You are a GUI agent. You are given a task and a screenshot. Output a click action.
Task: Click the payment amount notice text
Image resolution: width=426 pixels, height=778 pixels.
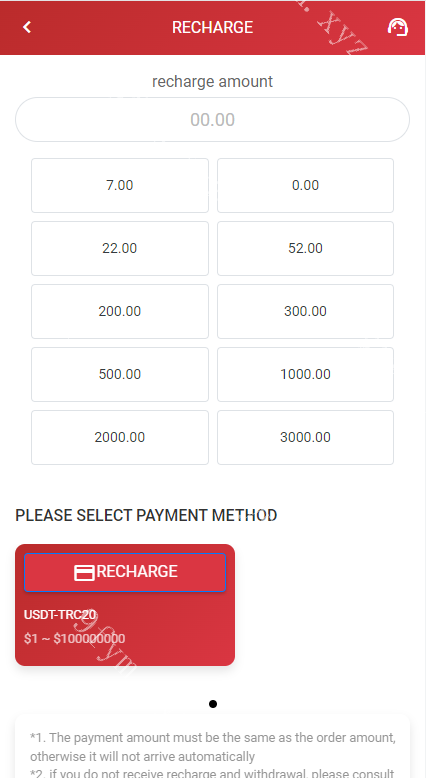[x=213, y=747]
